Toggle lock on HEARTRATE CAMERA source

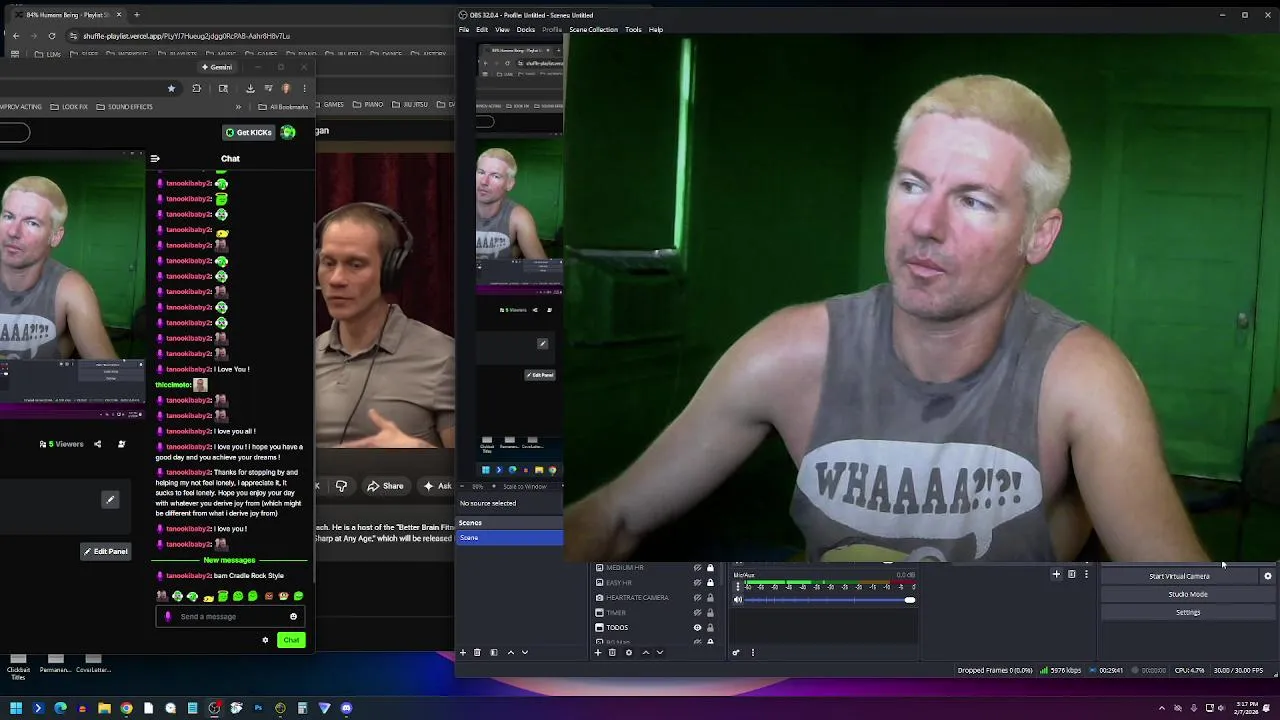[x=710, y=597]
